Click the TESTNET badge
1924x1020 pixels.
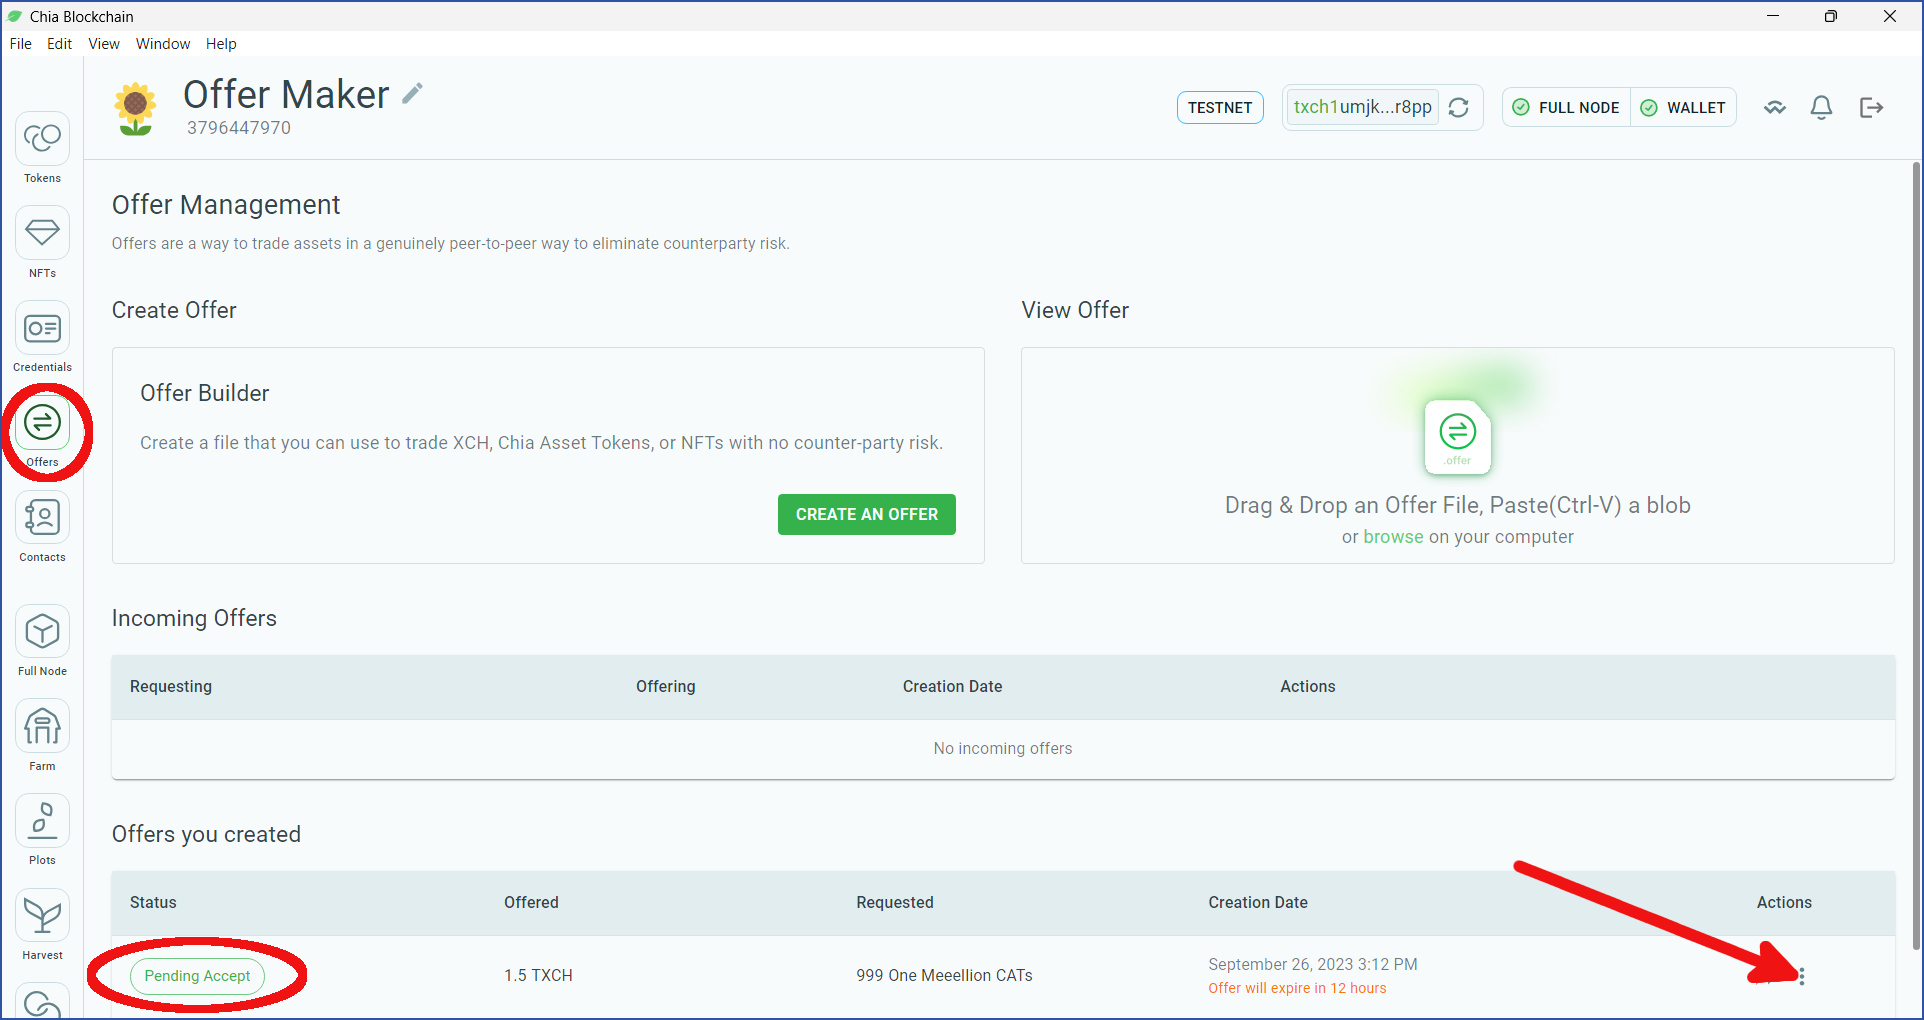[x=1220, y=107]
